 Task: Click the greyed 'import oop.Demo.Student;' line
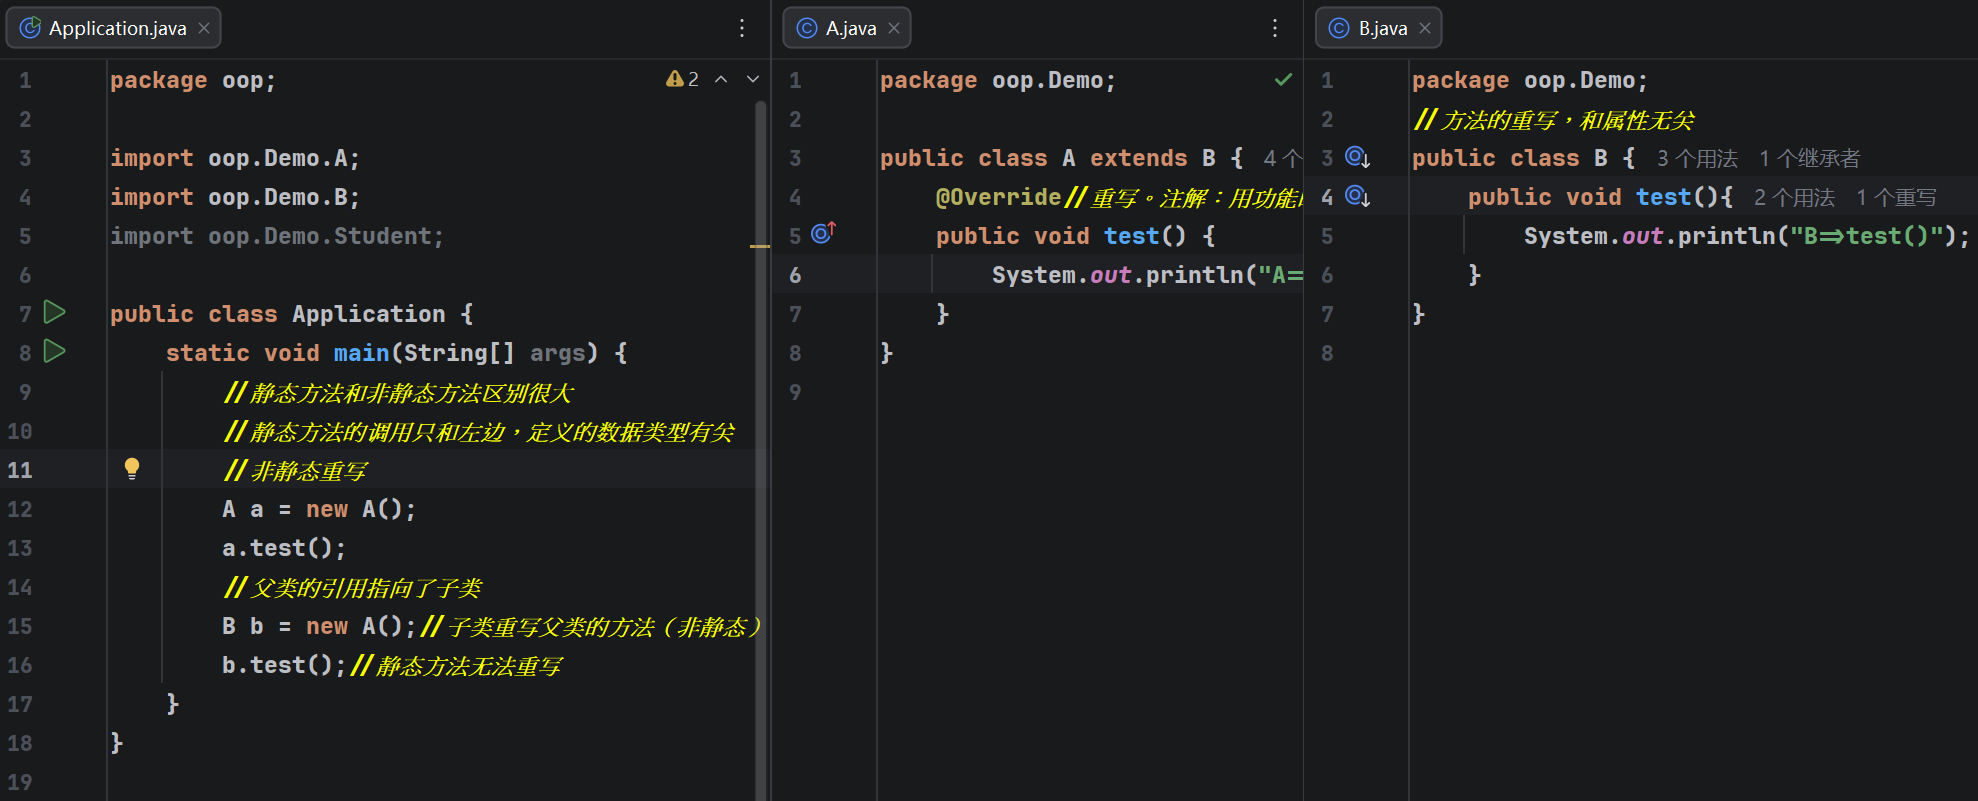pyautogui.click(x=277, y=236)
